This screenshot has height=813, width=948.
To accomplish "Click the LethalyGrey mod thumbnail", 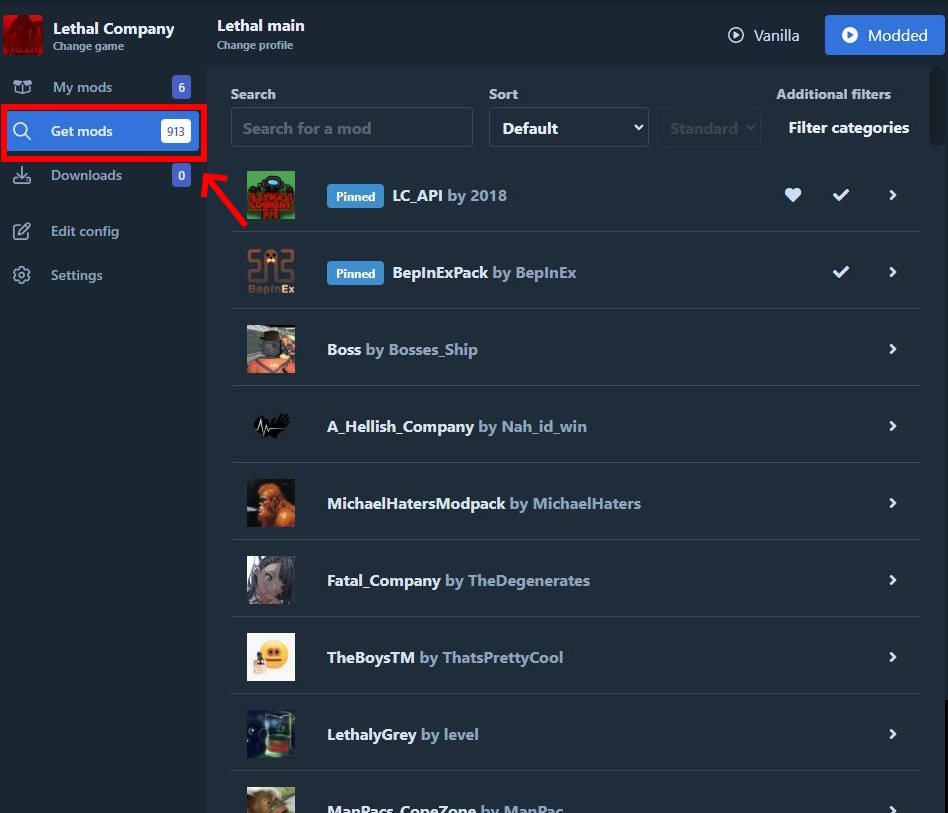I will 271,734.
